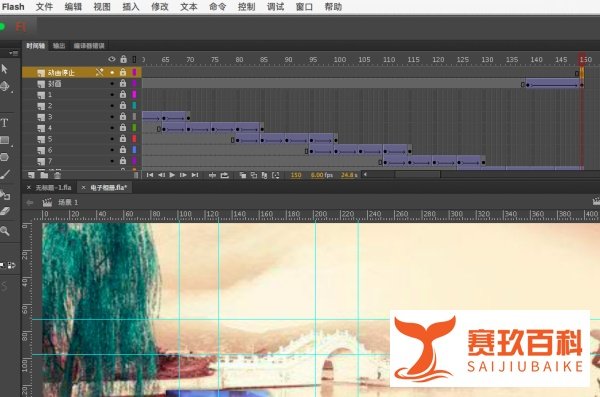The height and width of the screenshot is (397, 600).
Task: Toggle Onion Skin Outlines icon
Action: pos(253,175)
